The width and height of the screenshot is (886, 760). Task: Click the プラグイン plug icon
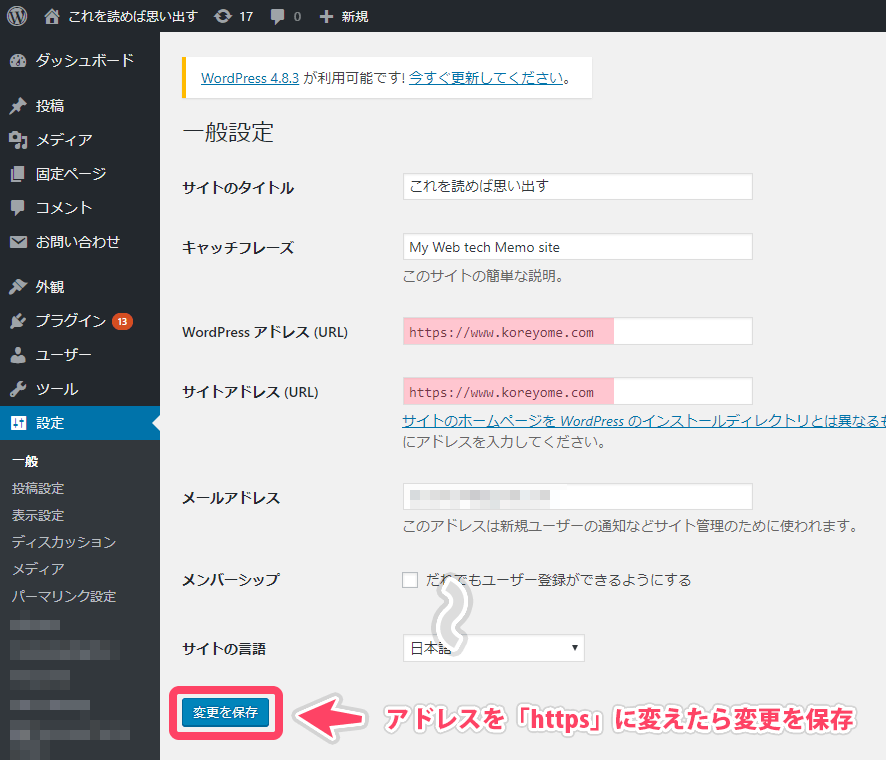pyautogui.click(x=18, y=321)
